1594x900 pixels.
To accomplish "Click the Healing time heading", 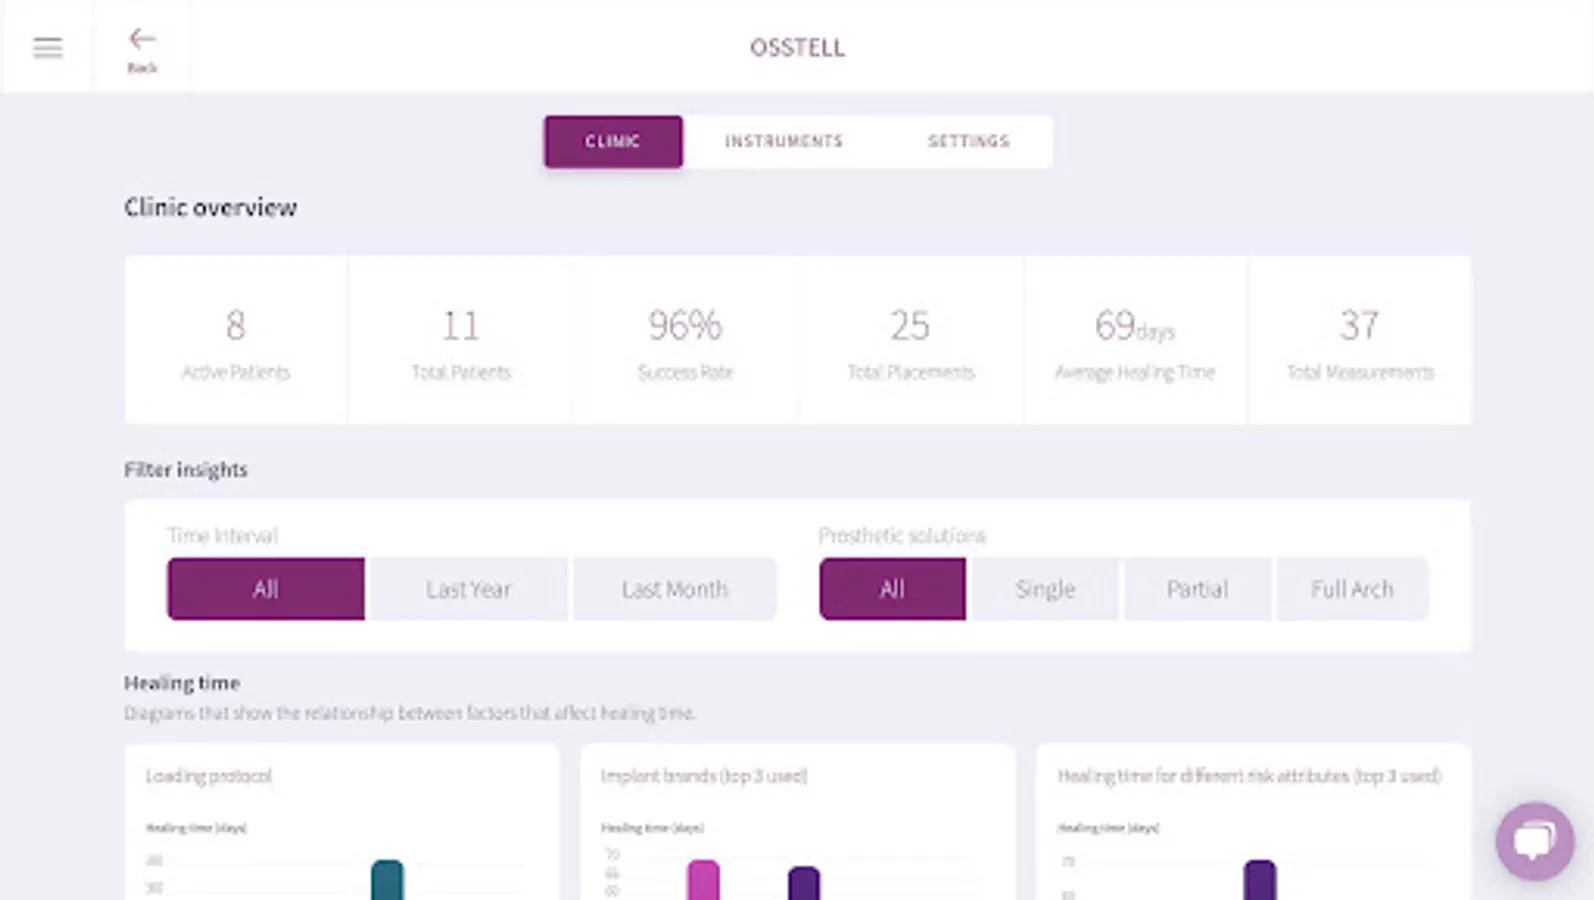I will point(182,683).
